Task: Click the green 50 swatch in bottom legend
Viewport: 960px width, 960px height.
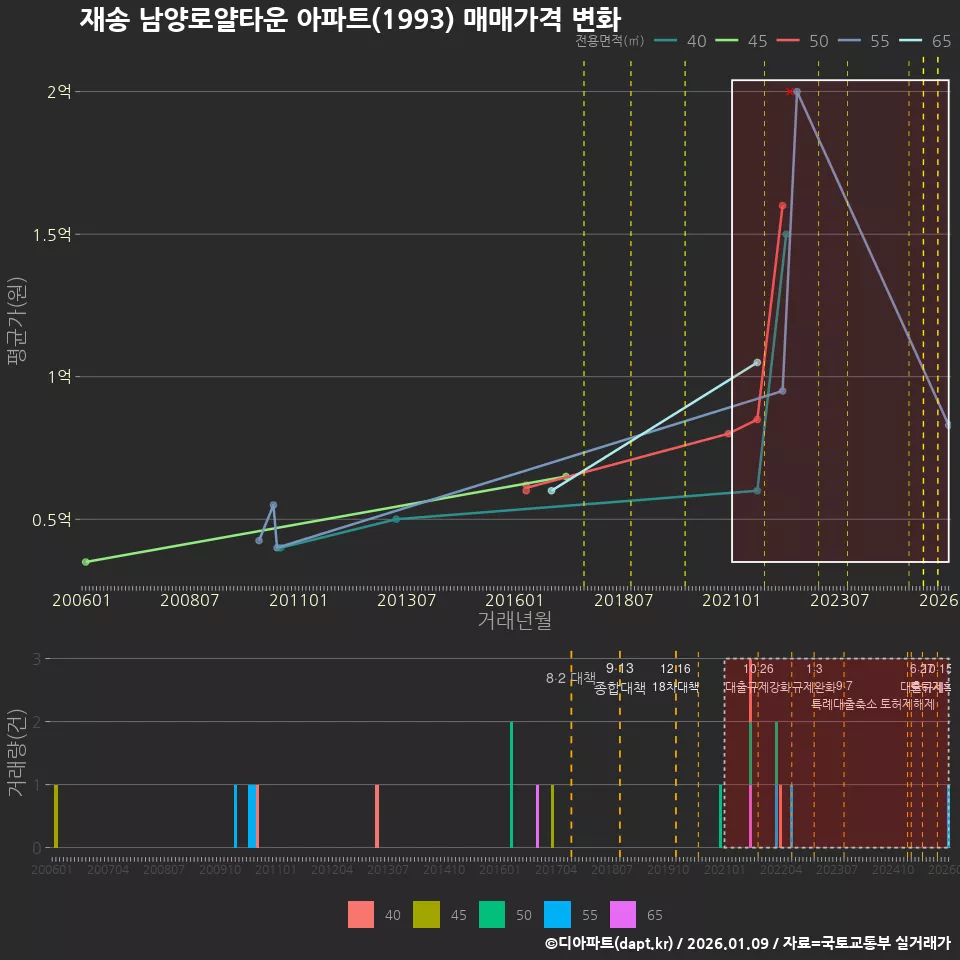Action: click(492, 915)
